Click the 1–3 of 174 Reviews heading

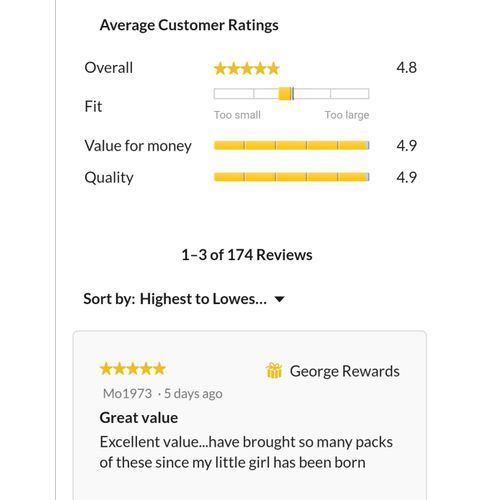[247, 255]
